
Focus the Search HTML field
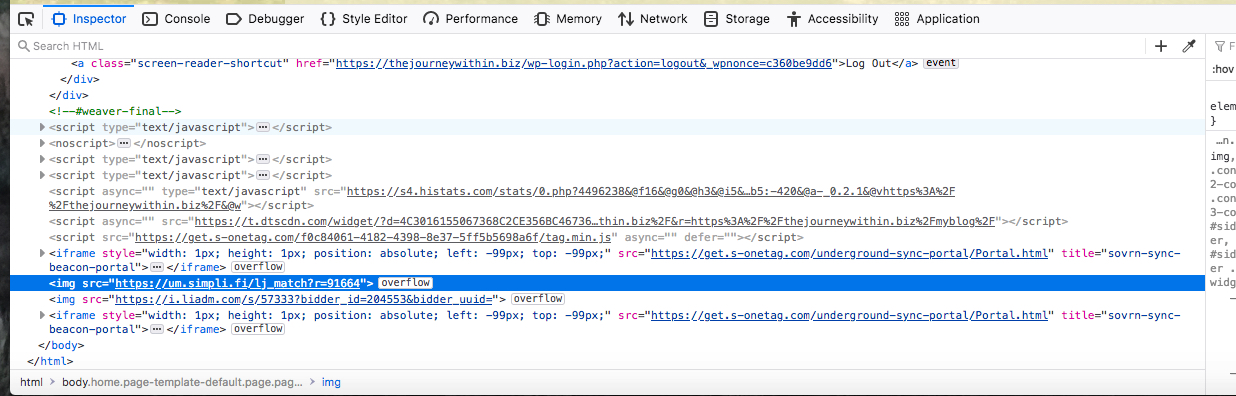tap(580, 46)
